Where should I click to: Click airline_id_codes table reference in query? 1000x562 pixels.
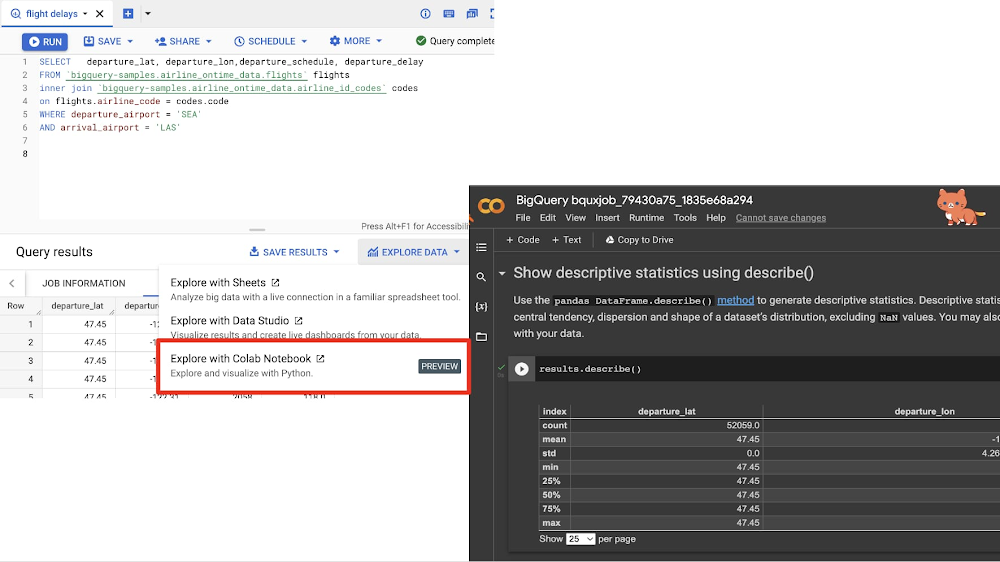pyautogui.click(x=242, y=88)
